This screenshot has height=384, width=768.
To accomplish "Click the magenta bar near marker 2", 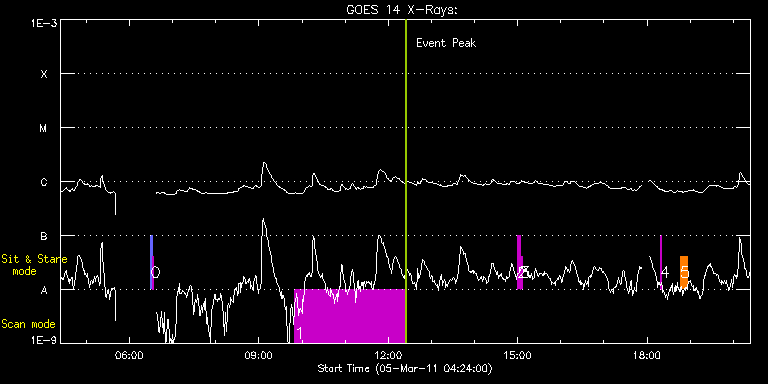I will (x=519, y=263).
